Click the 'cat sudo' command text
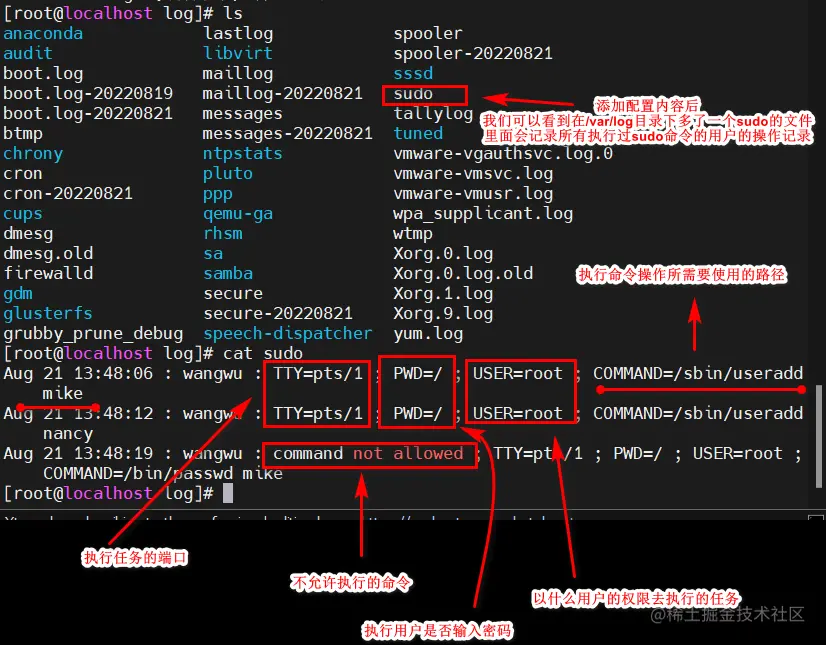Image resolution: width=826 pixels, height=645 pixels. (x=263, y=354)
